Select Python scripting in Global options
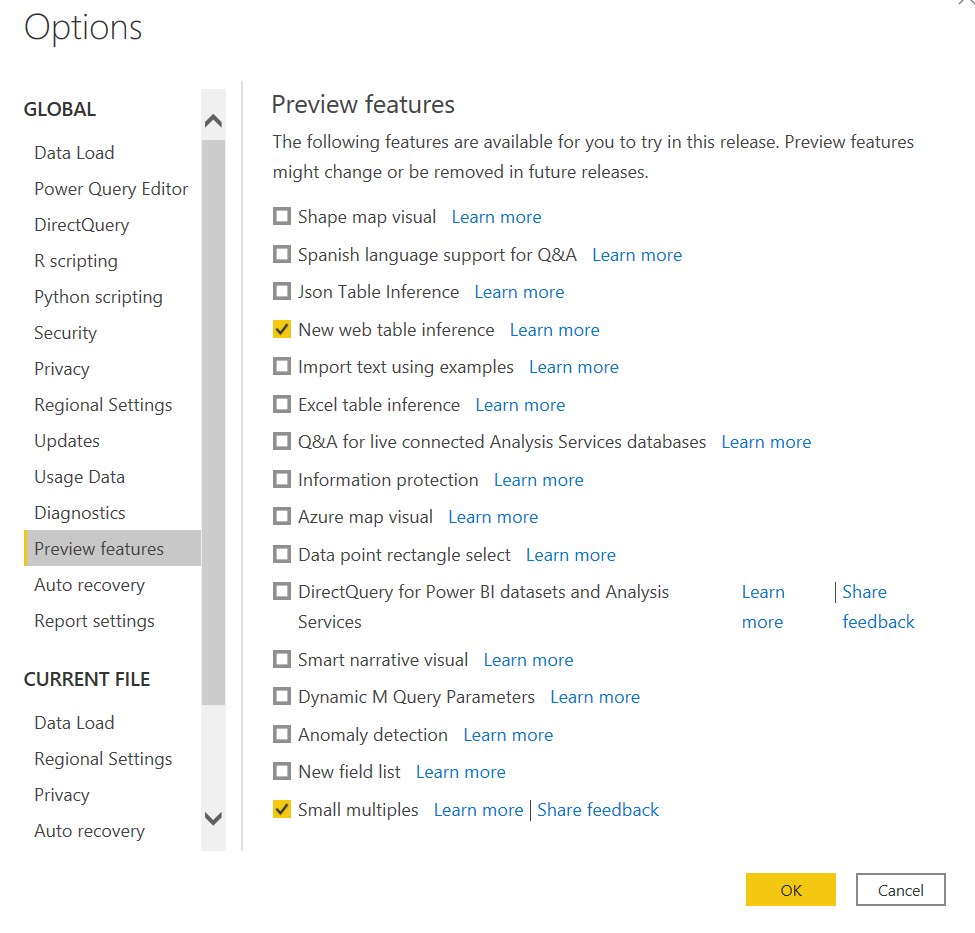Screen dimensions: 975x933 tap(98, 297)
